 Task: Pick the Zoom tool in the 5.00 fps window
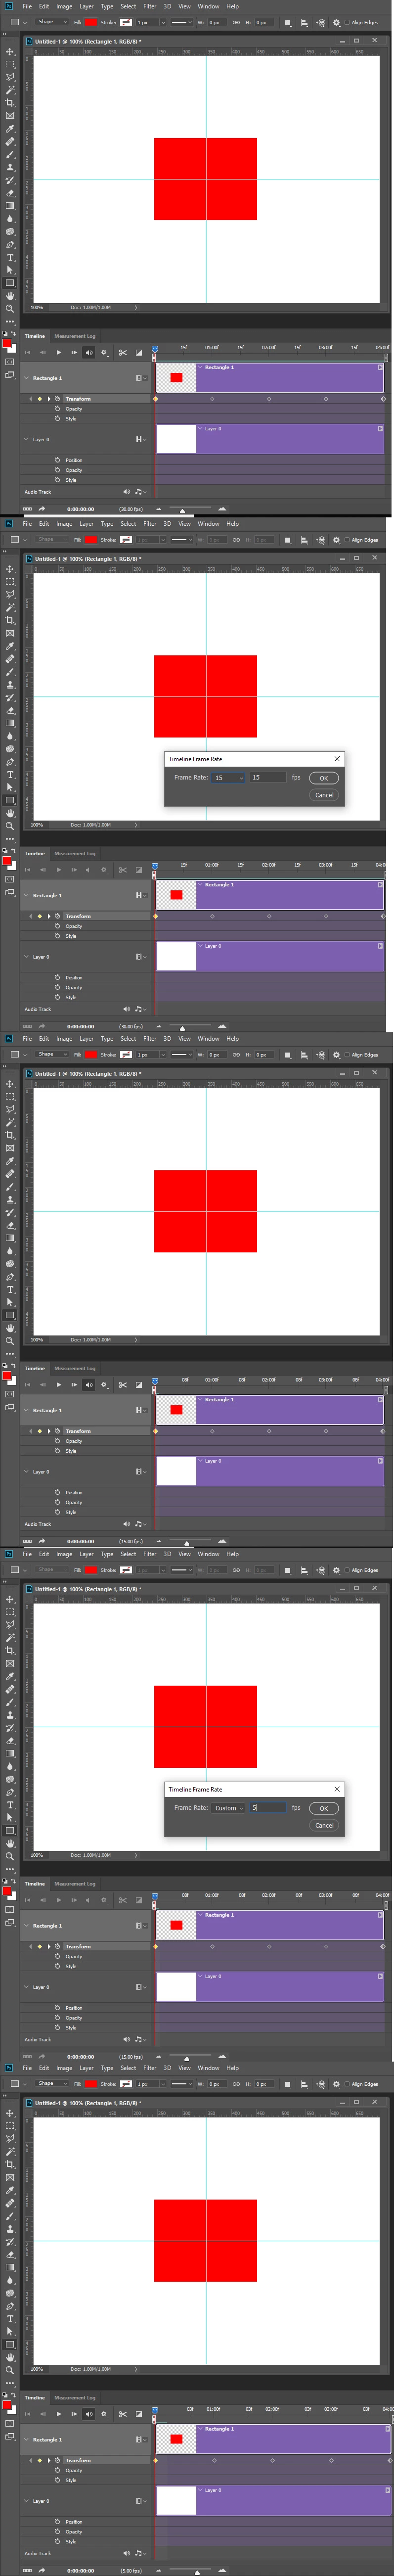coord(10,2370)
